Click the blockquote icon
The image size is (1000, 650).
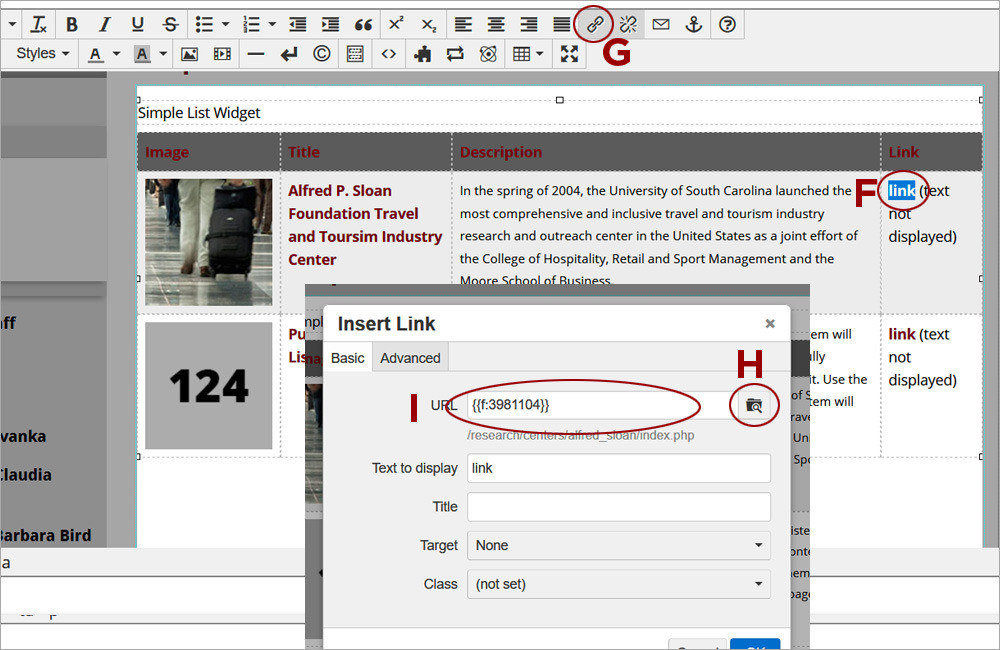[x=363, y=24]
